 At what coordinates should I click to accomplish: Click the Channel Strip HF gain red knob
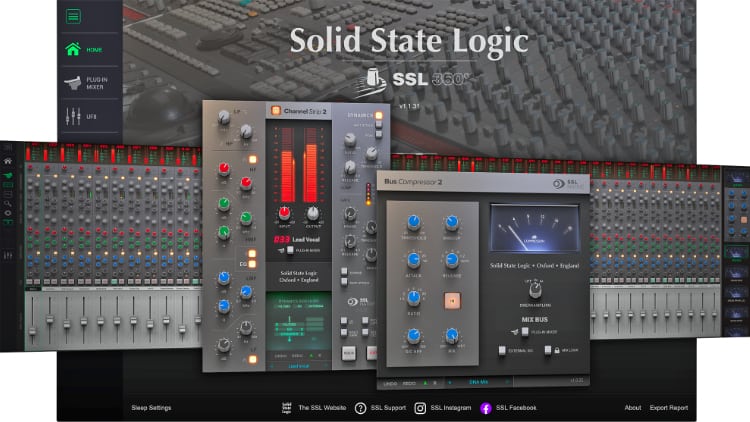pos(223,168)
